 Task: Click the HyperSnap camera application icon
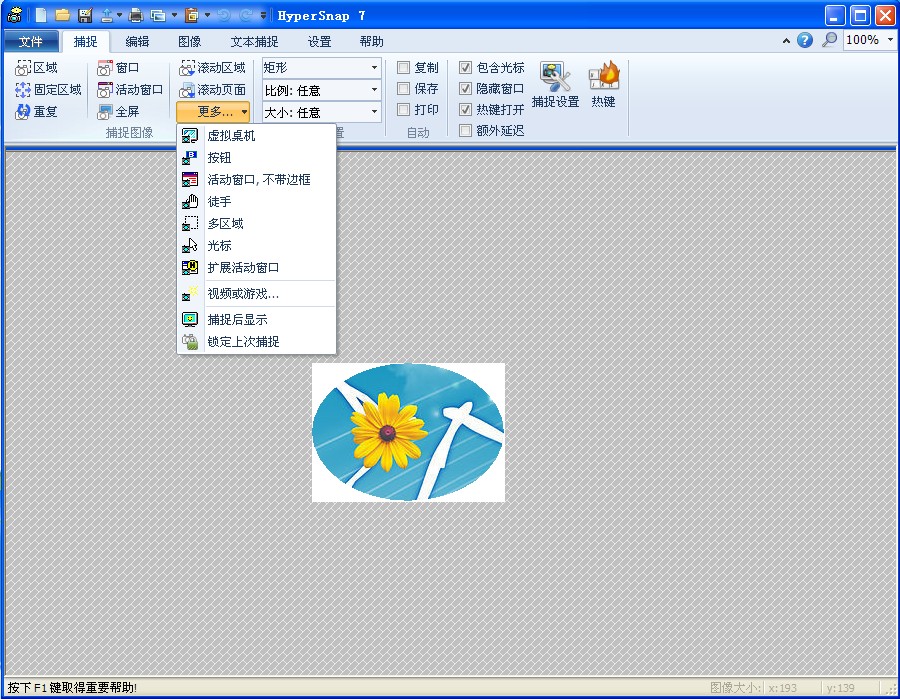point(14,15)
